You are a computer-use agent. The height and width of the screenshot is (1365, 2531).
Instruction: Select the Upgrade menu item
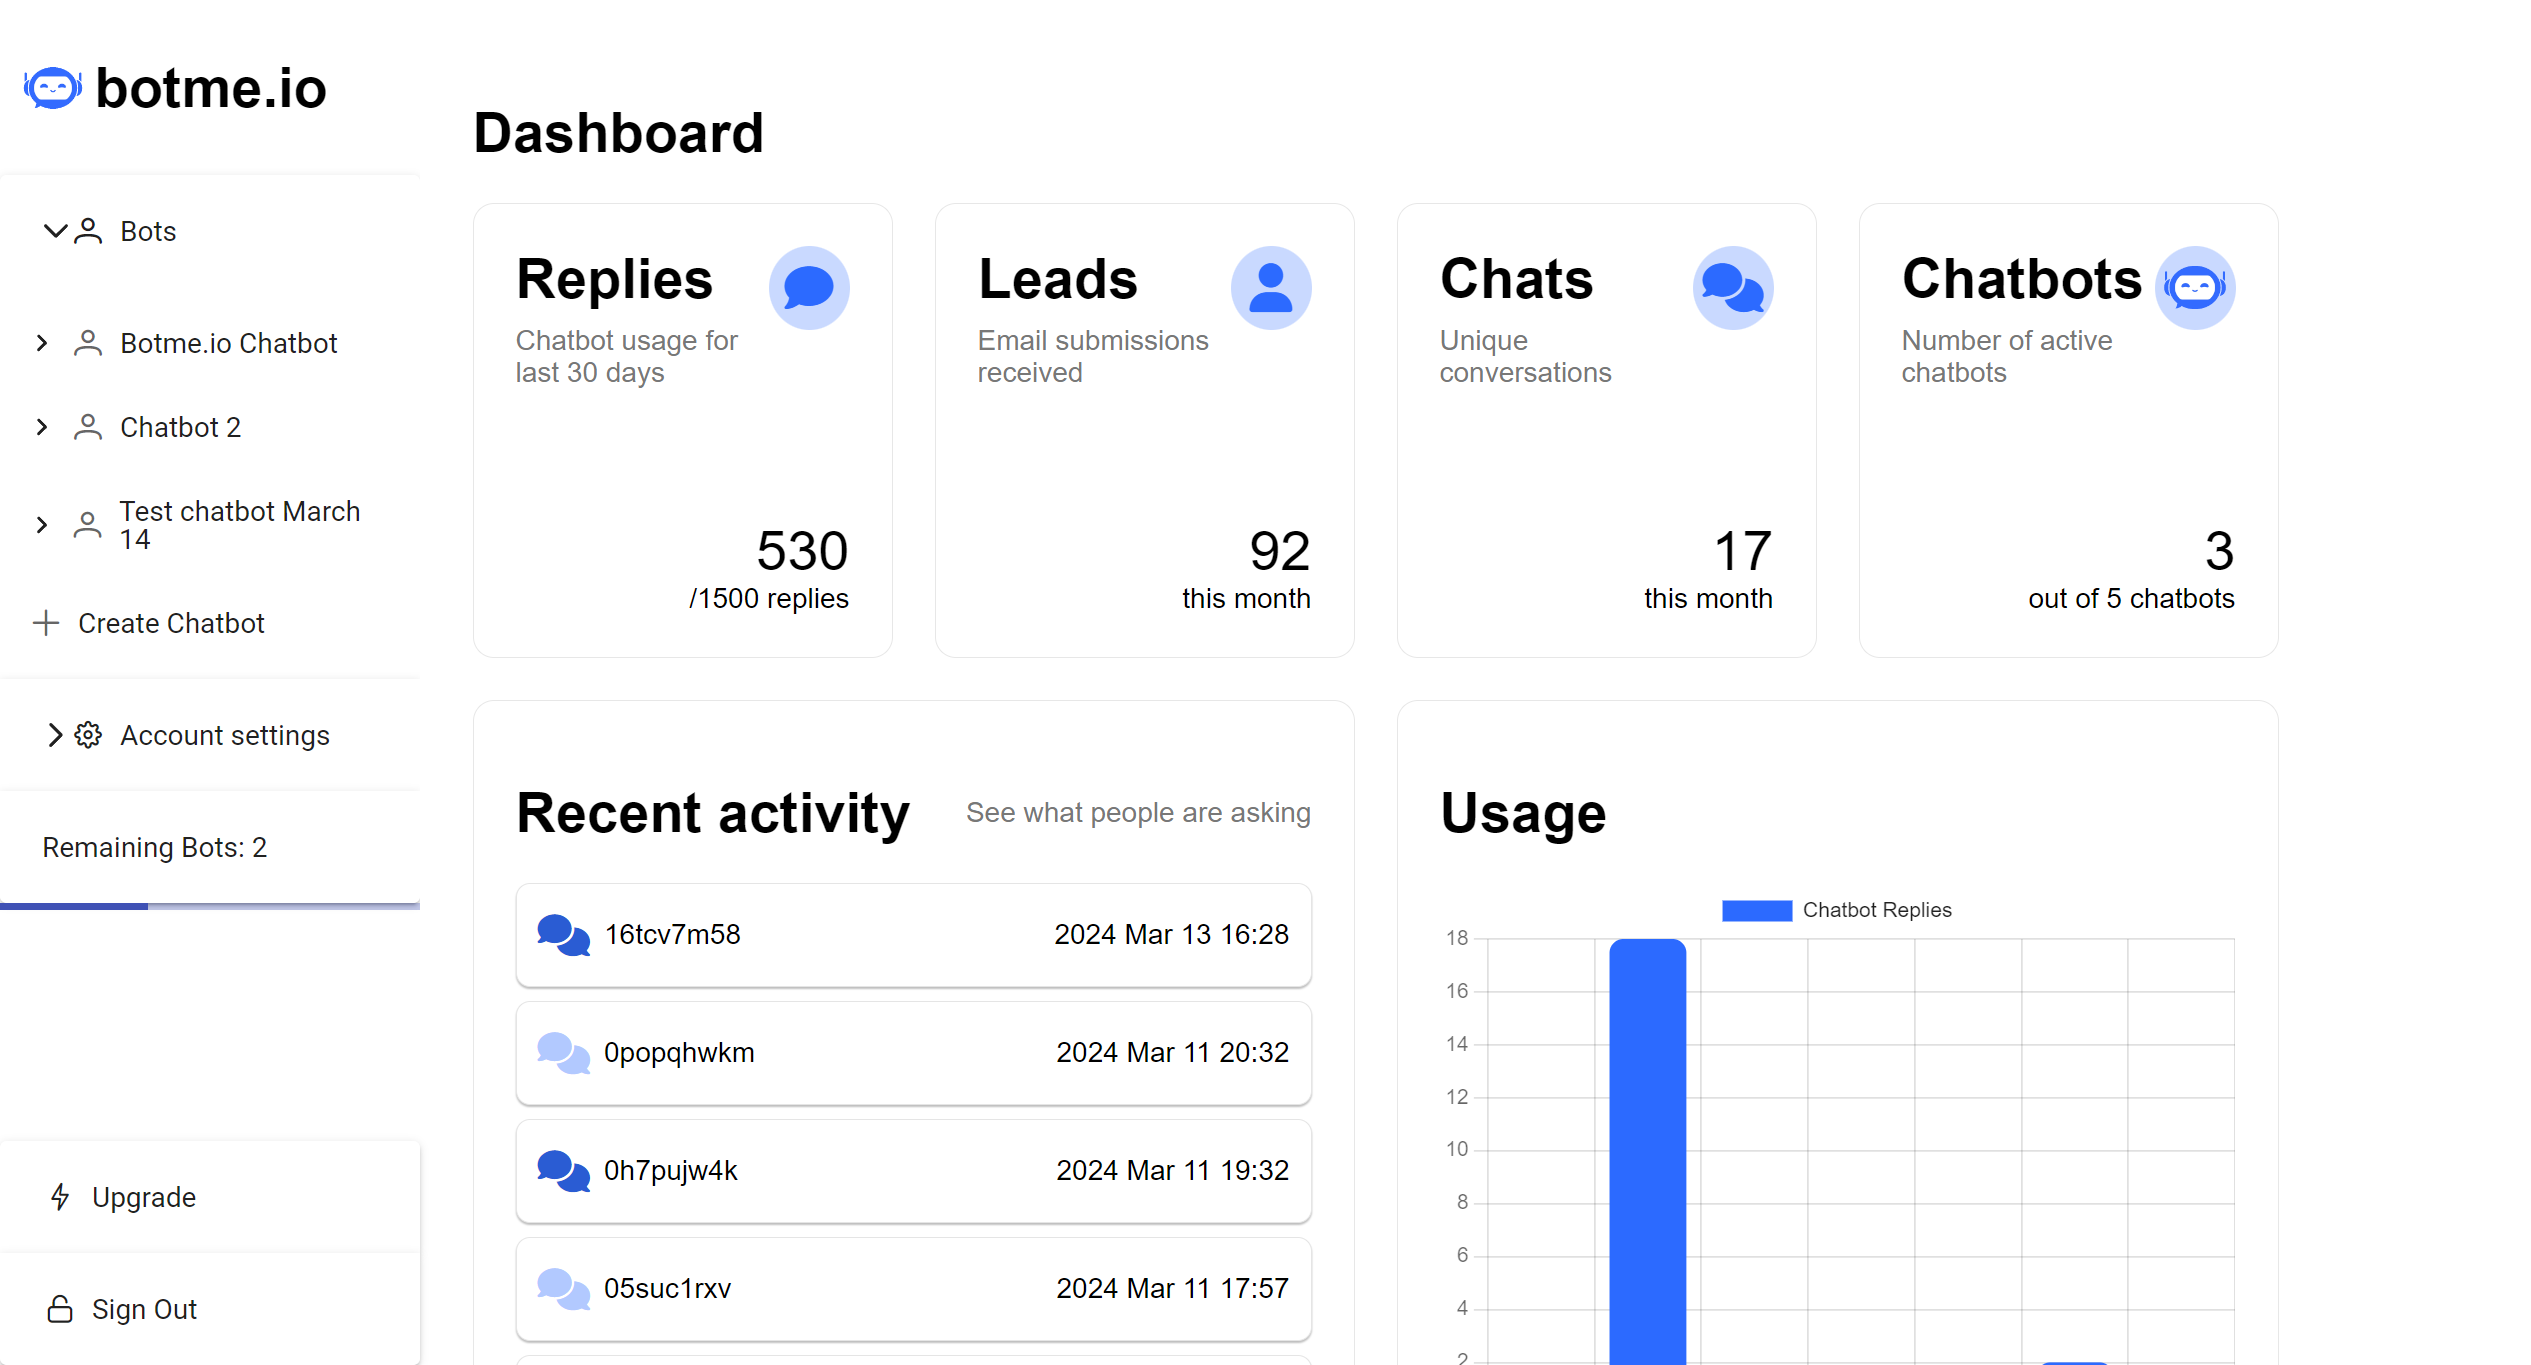pos(144,1197)
